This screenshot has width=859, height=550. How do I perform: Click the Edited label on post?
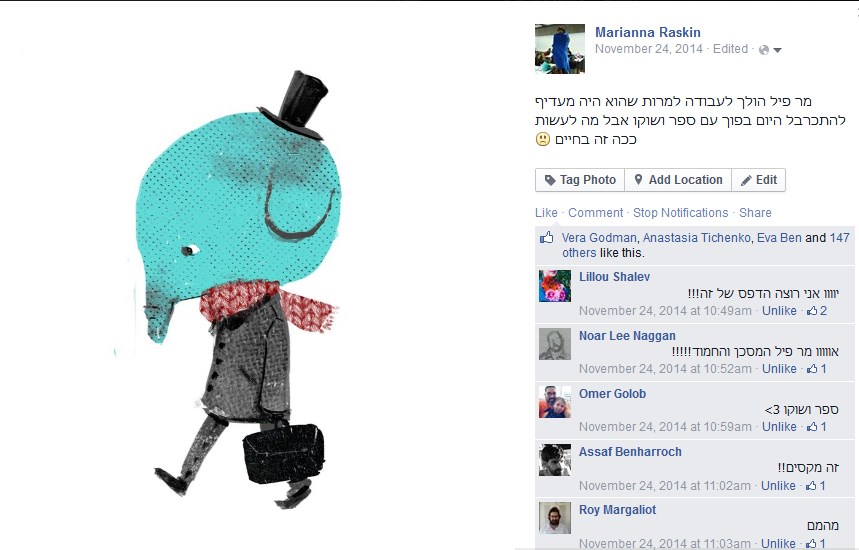click(730, 49)
